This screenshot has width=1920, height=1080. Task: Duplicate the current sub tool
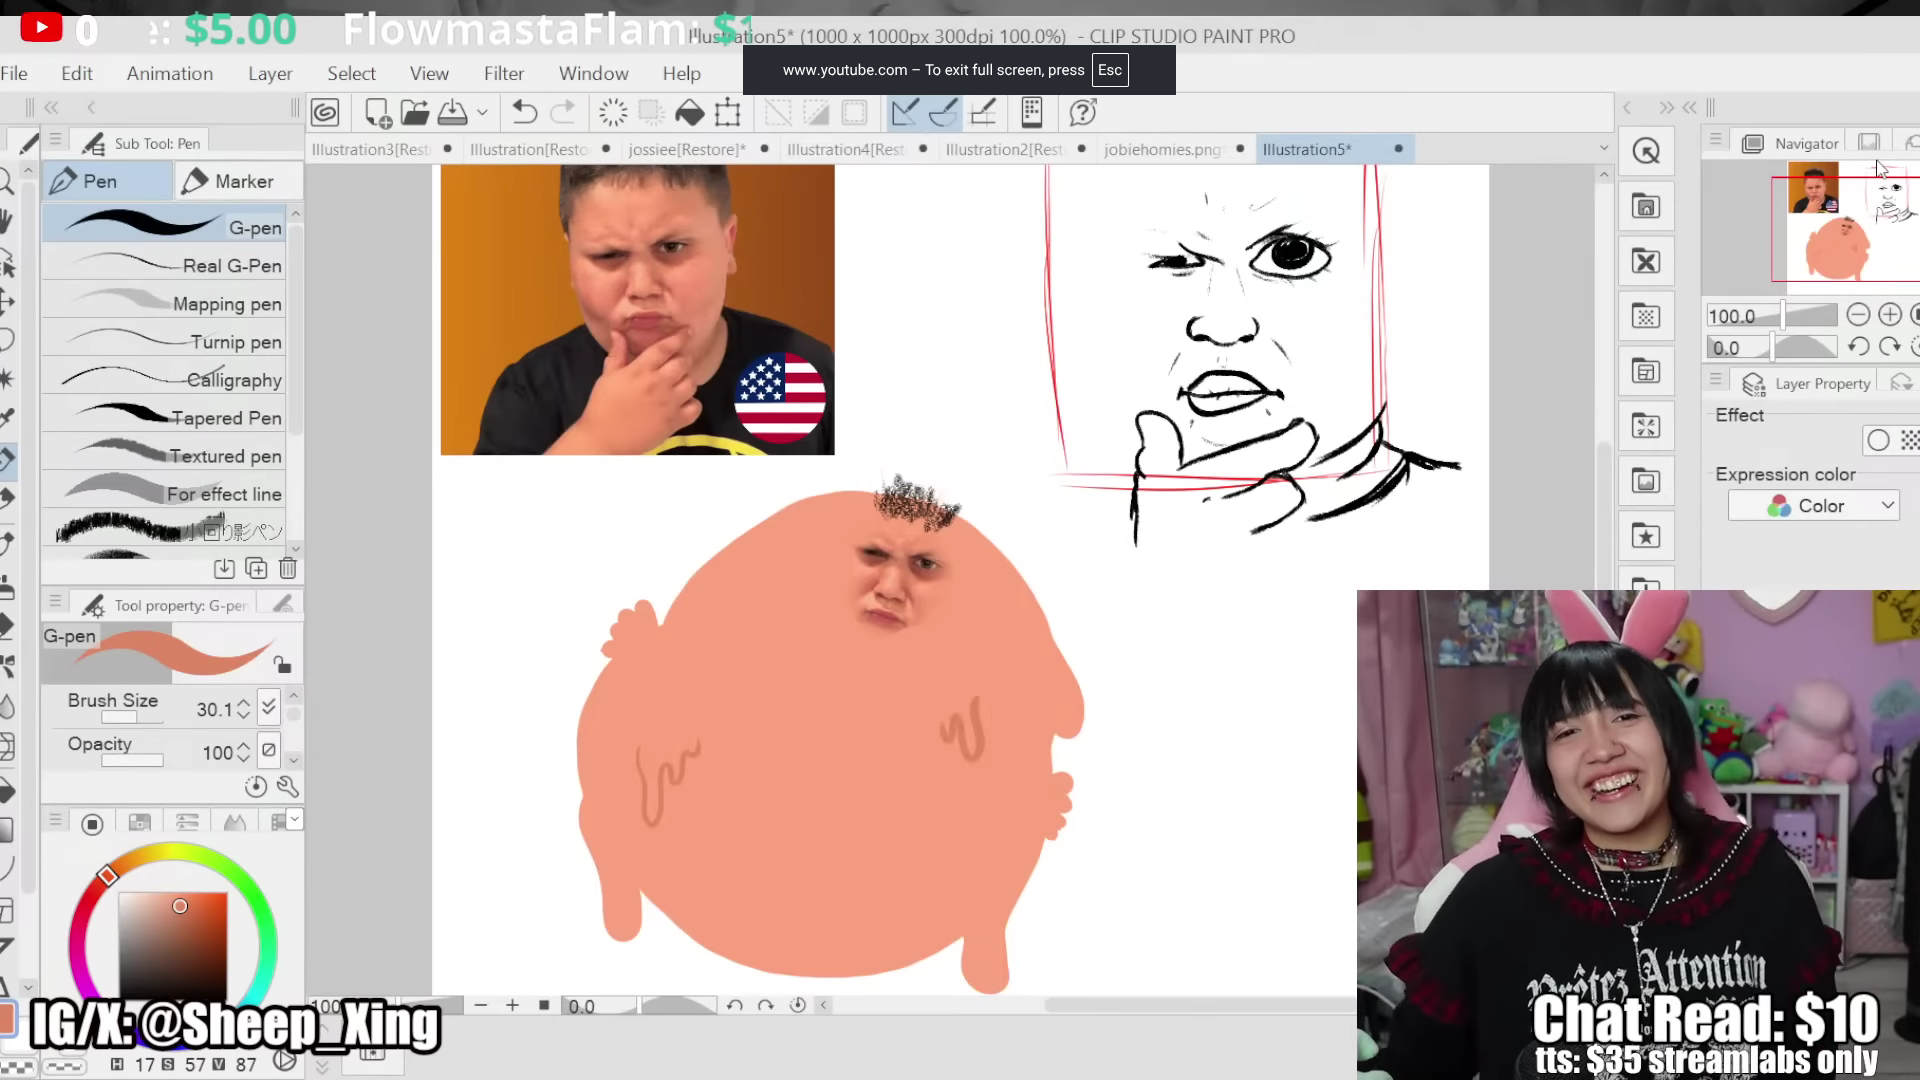point(256,568)
